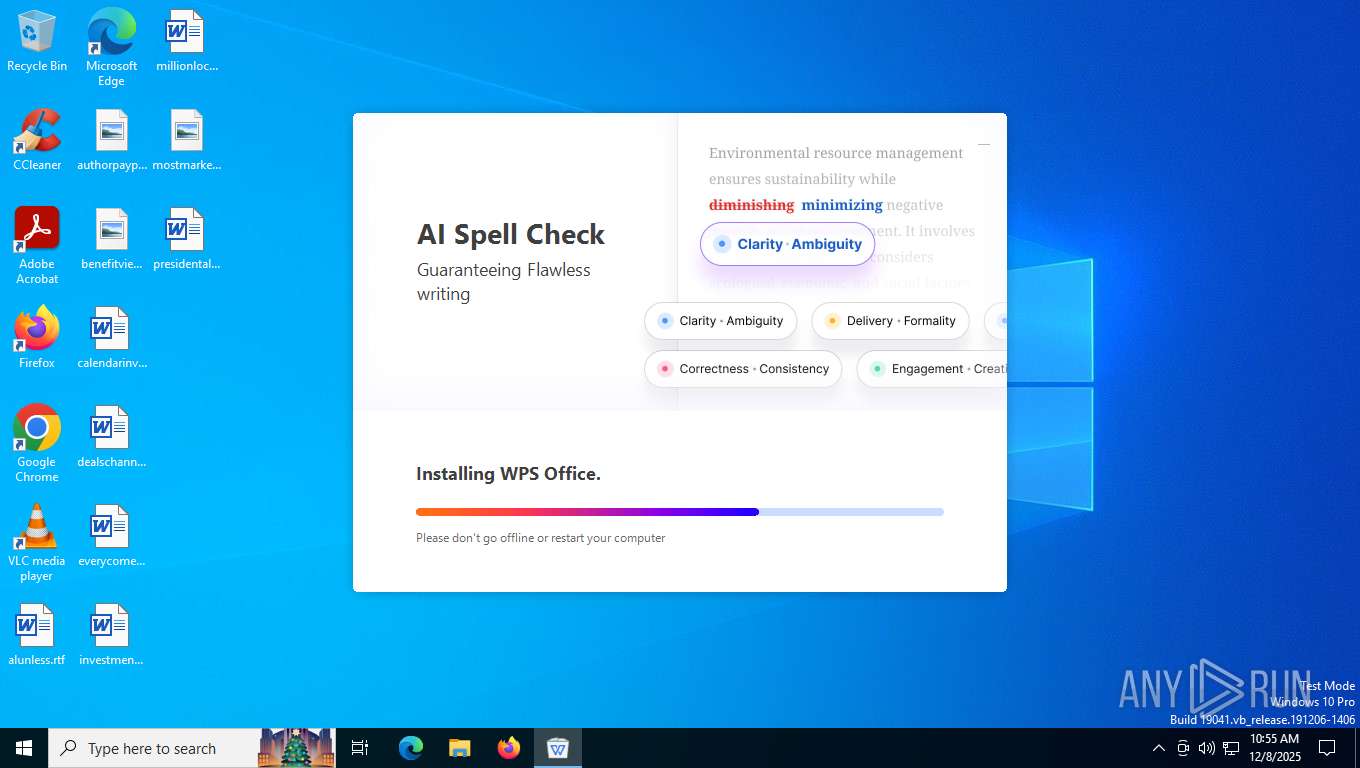The height and width of the screenshot is (768, 1360).
Task: Minimize the WPS Office installer window
Action: click(984, 145)
